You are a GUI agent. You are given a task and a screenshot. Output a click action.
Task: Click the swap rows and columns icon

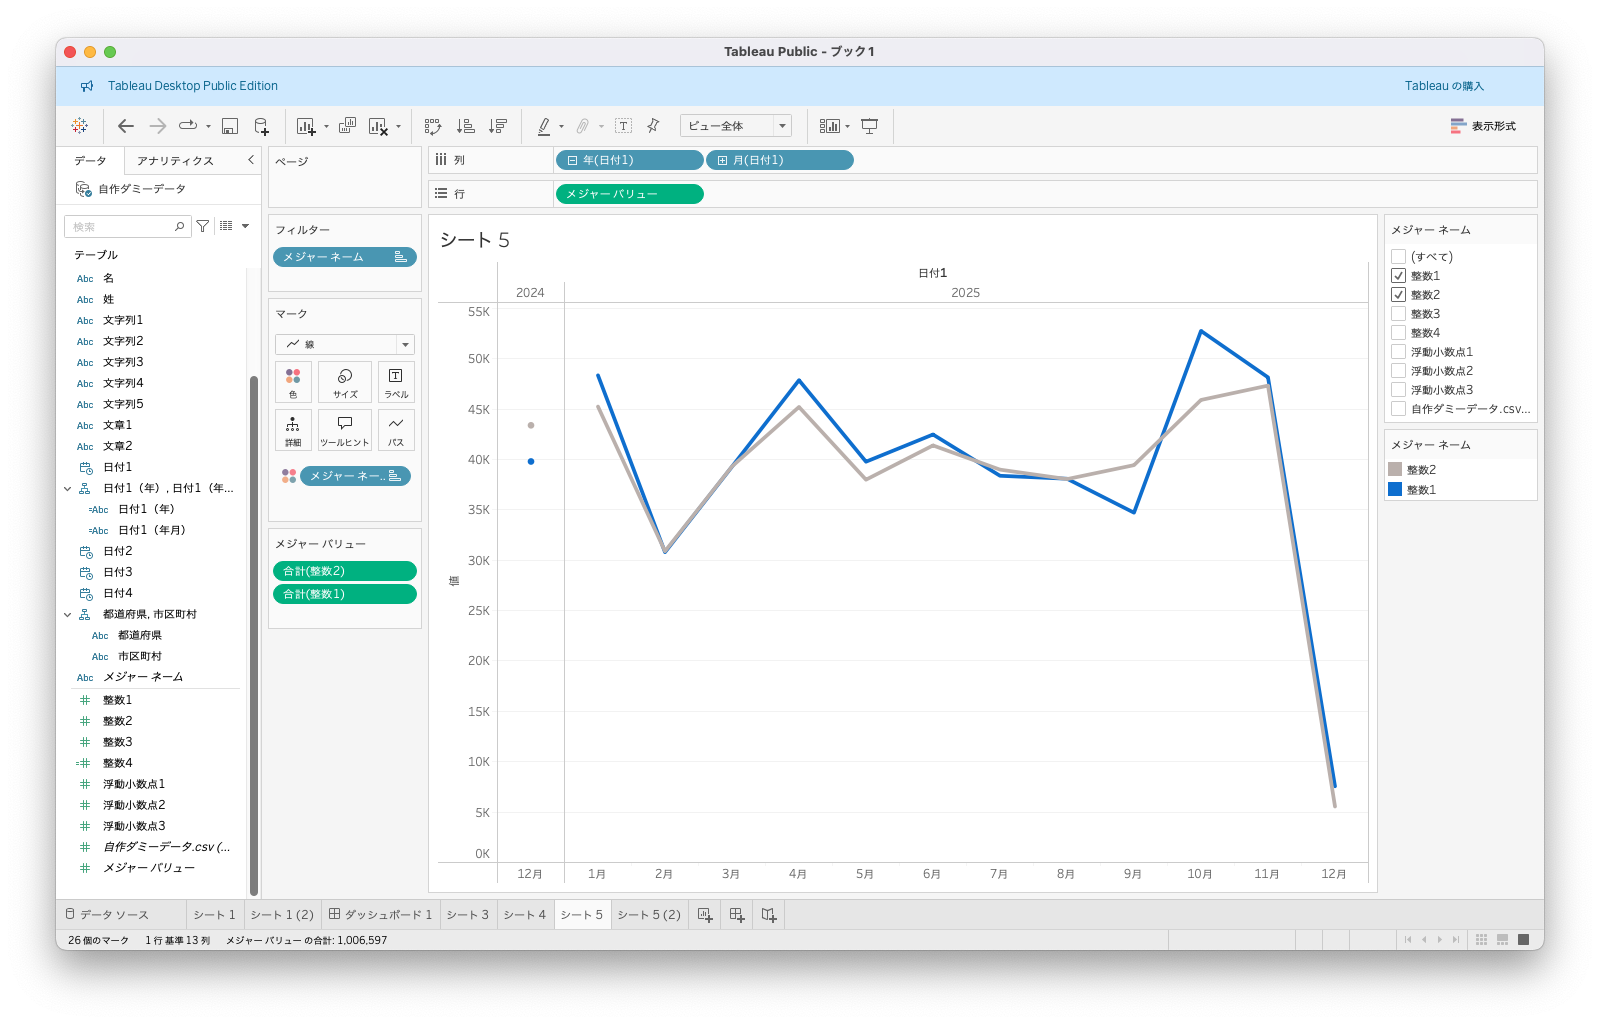click(x=433, y=126)
